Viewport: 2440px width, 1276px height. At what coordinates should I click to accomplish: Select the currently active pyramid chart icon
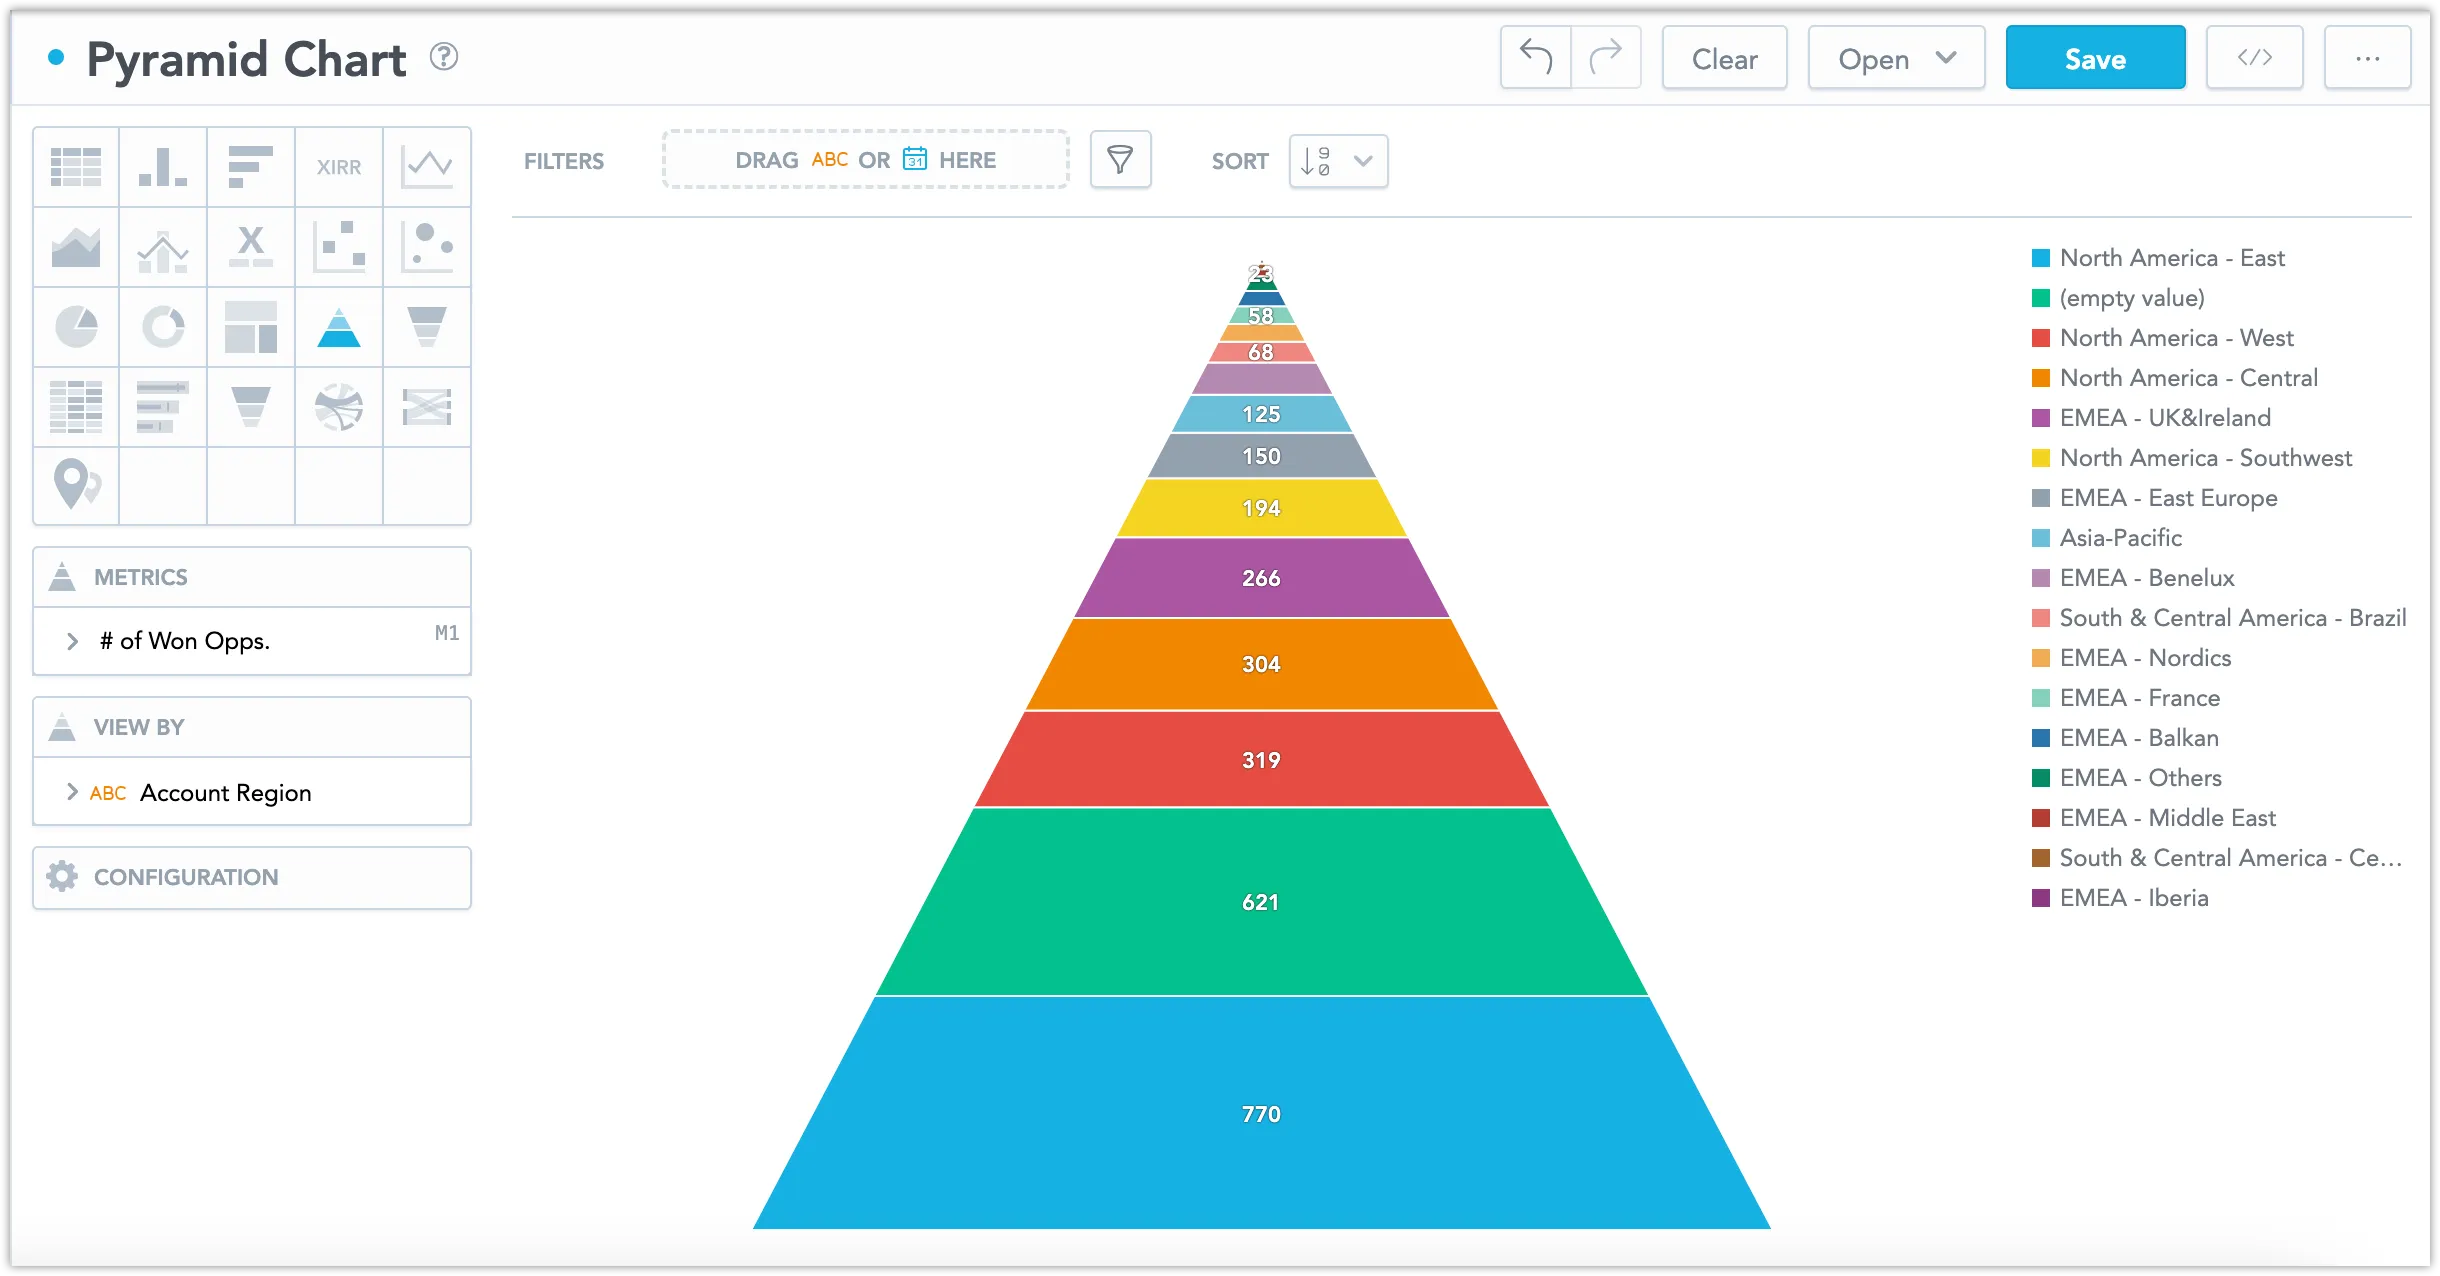coord(339,326)
